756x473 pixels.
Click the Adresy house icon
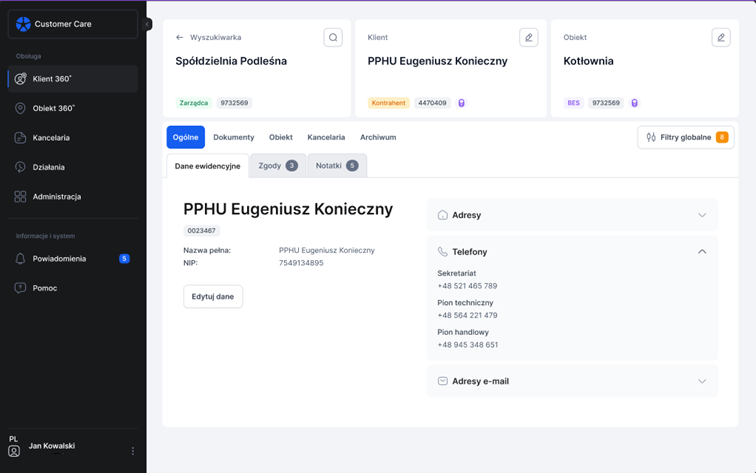click(x=443, y=215)
